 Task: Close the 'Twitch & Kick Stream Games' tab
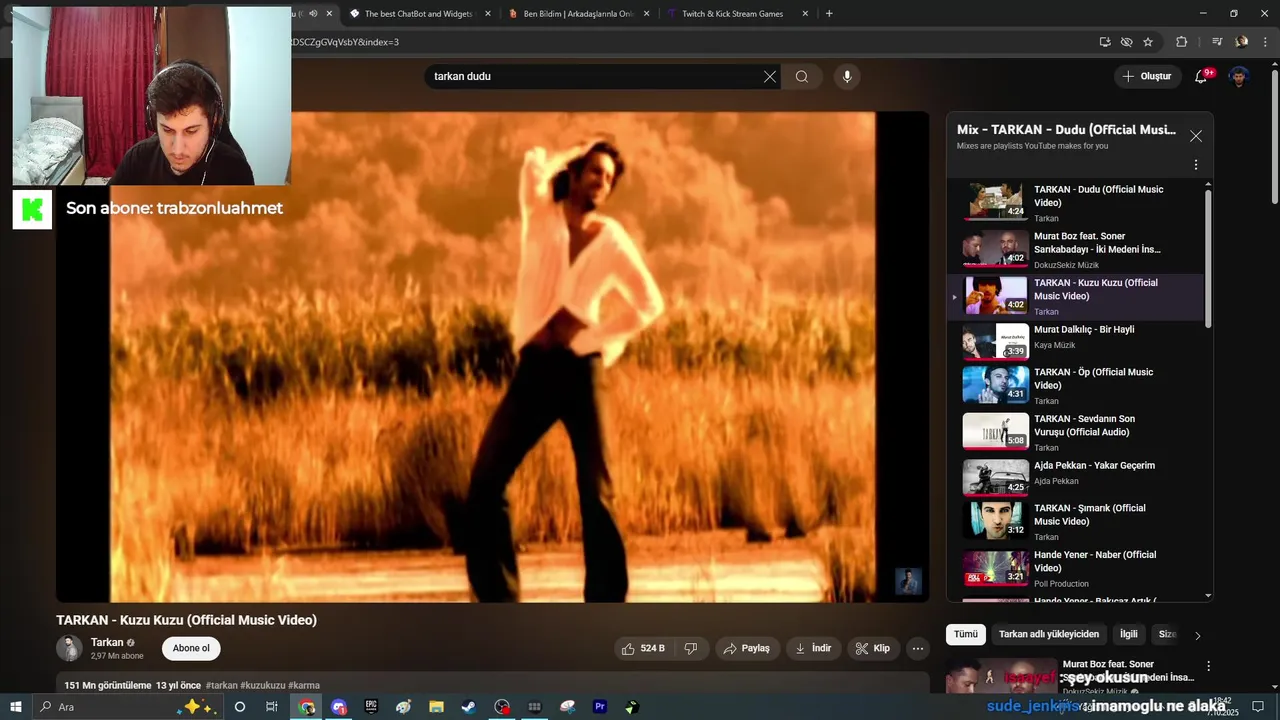[x=805, y=14]
